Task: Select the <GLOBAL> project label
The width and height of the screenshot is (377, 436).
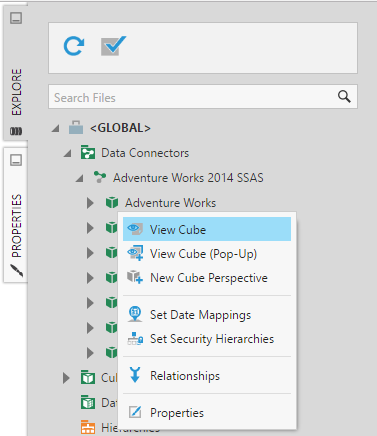Action: pyautogui.click(x=120, y=128)
